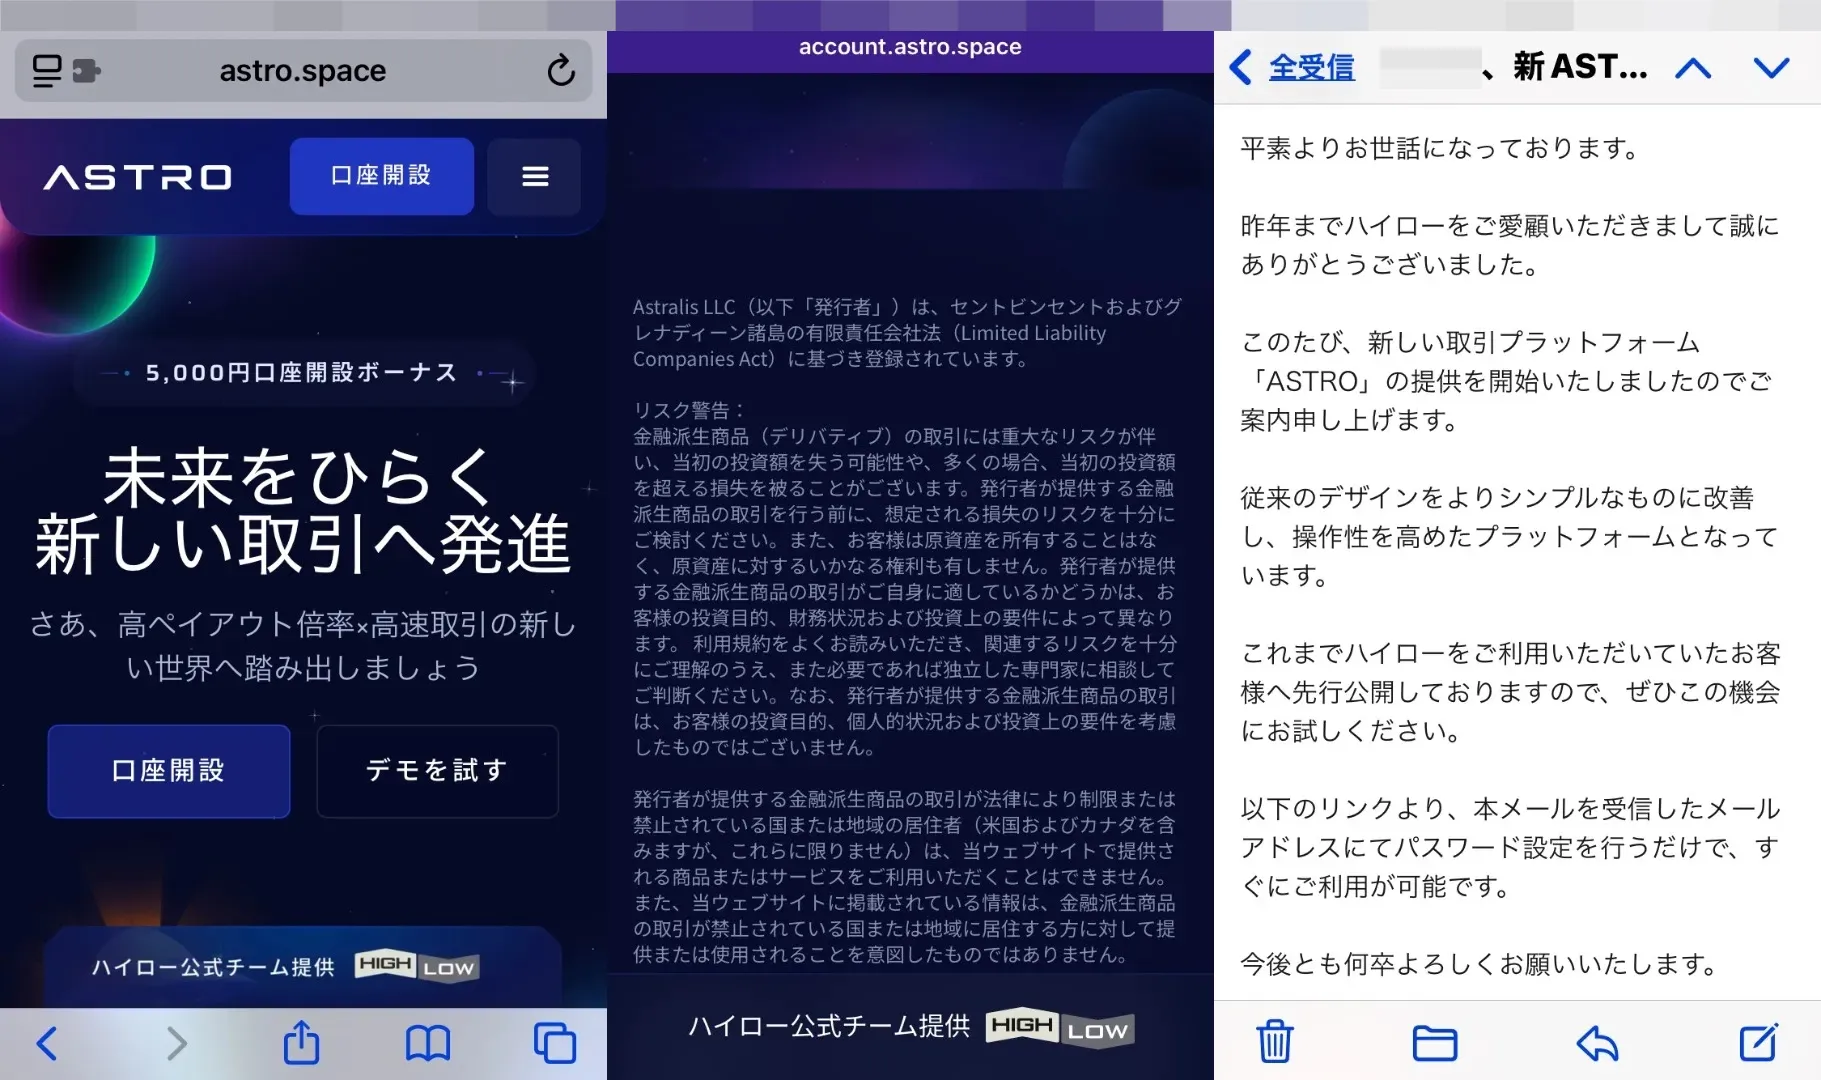Reply to the email

1597,1043
